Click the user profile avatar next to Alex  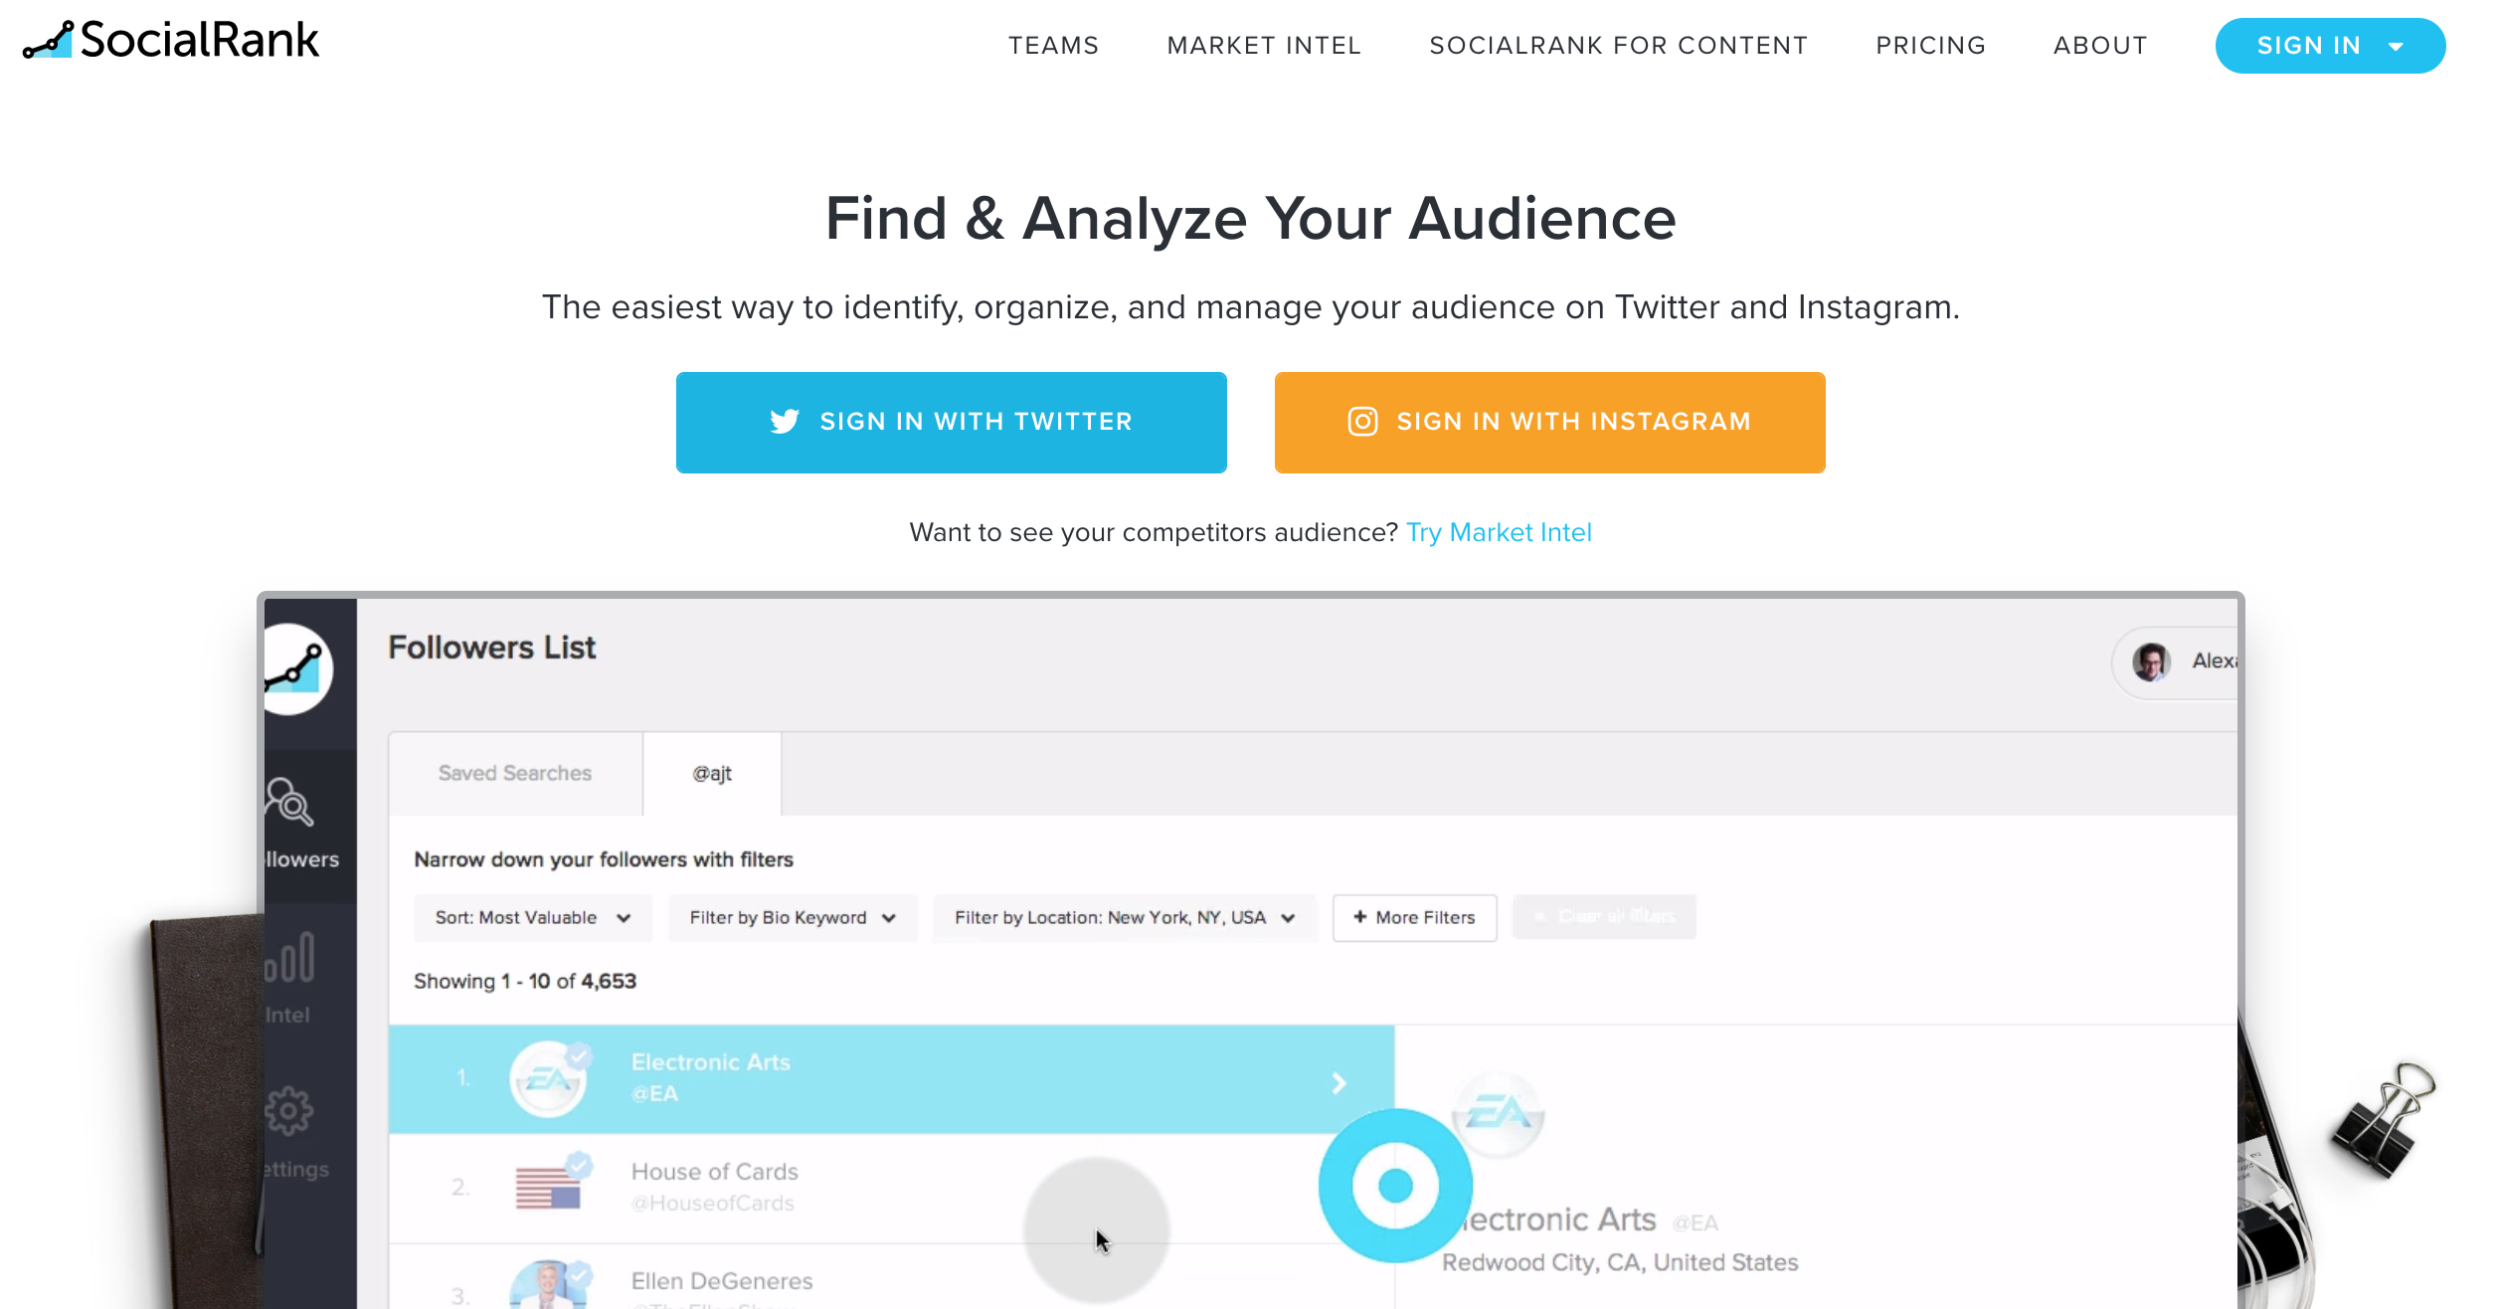tap(2151, 661)
